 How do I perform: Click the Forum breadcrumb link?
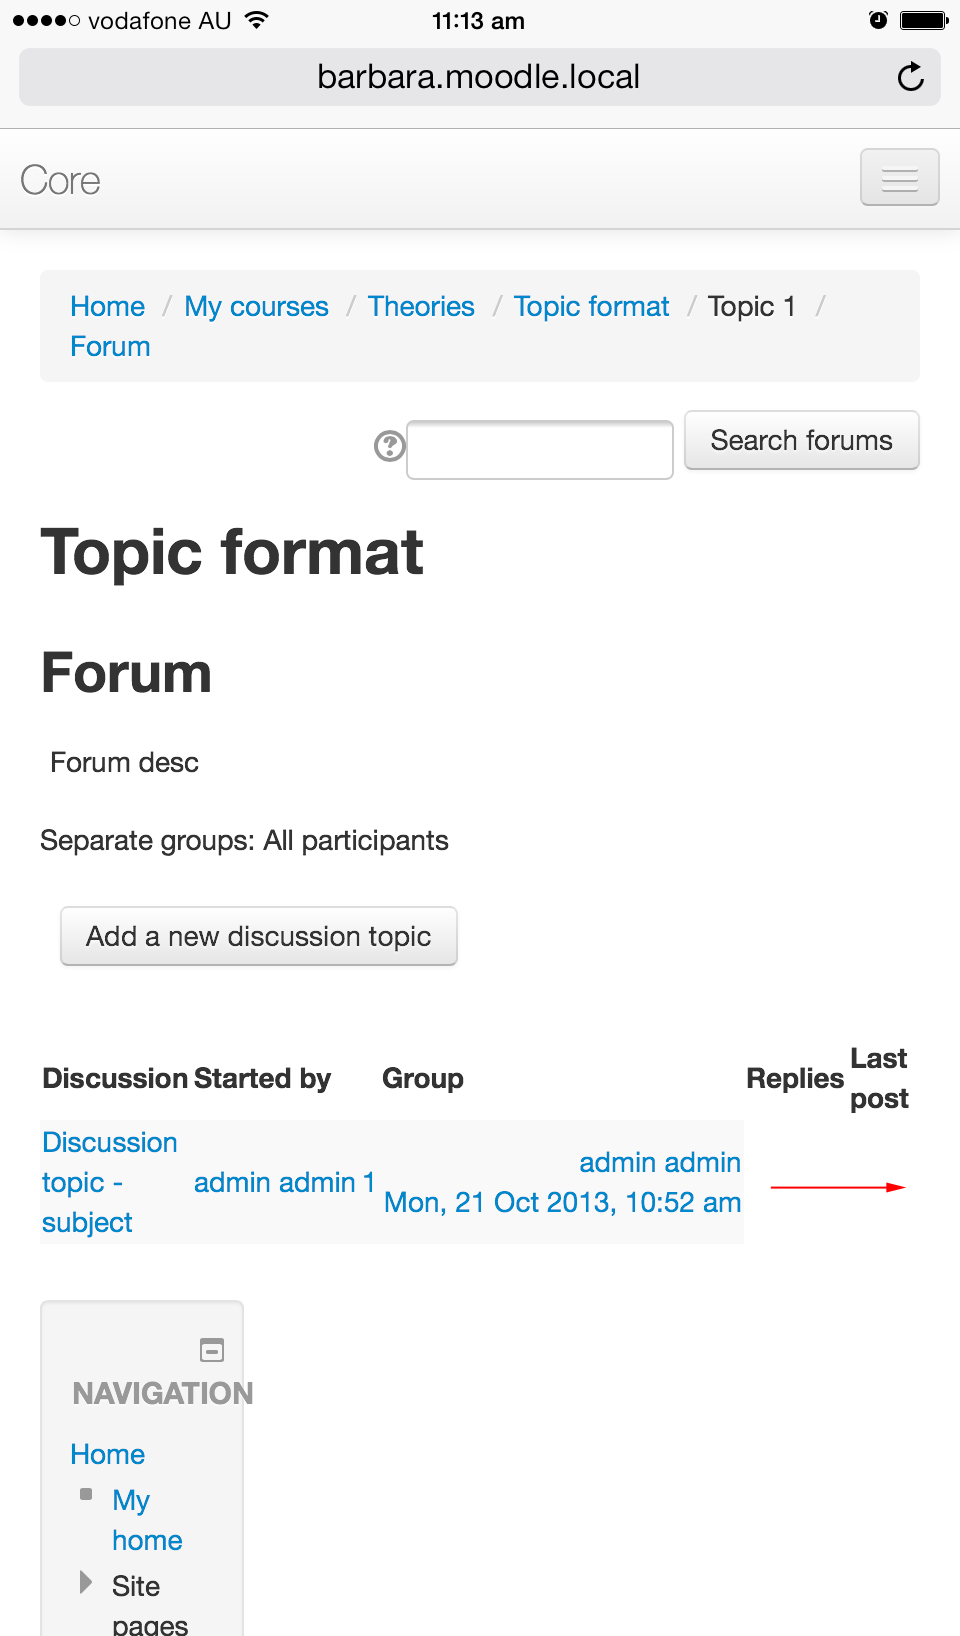tap(110, 346)
